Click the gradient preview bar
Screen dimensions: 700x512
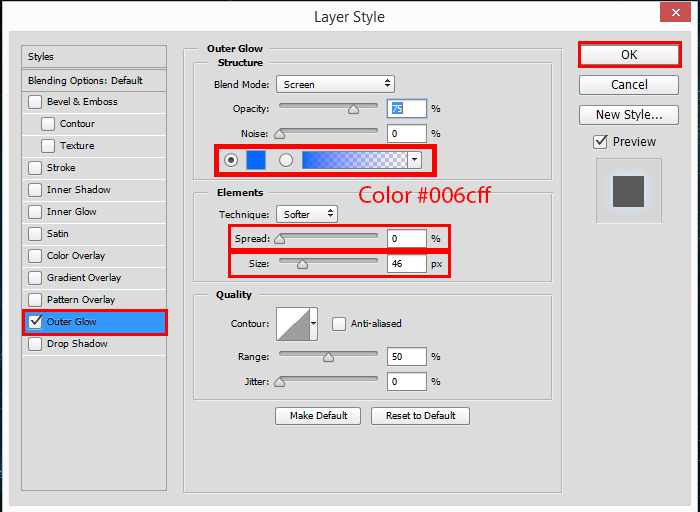point(355,159)
